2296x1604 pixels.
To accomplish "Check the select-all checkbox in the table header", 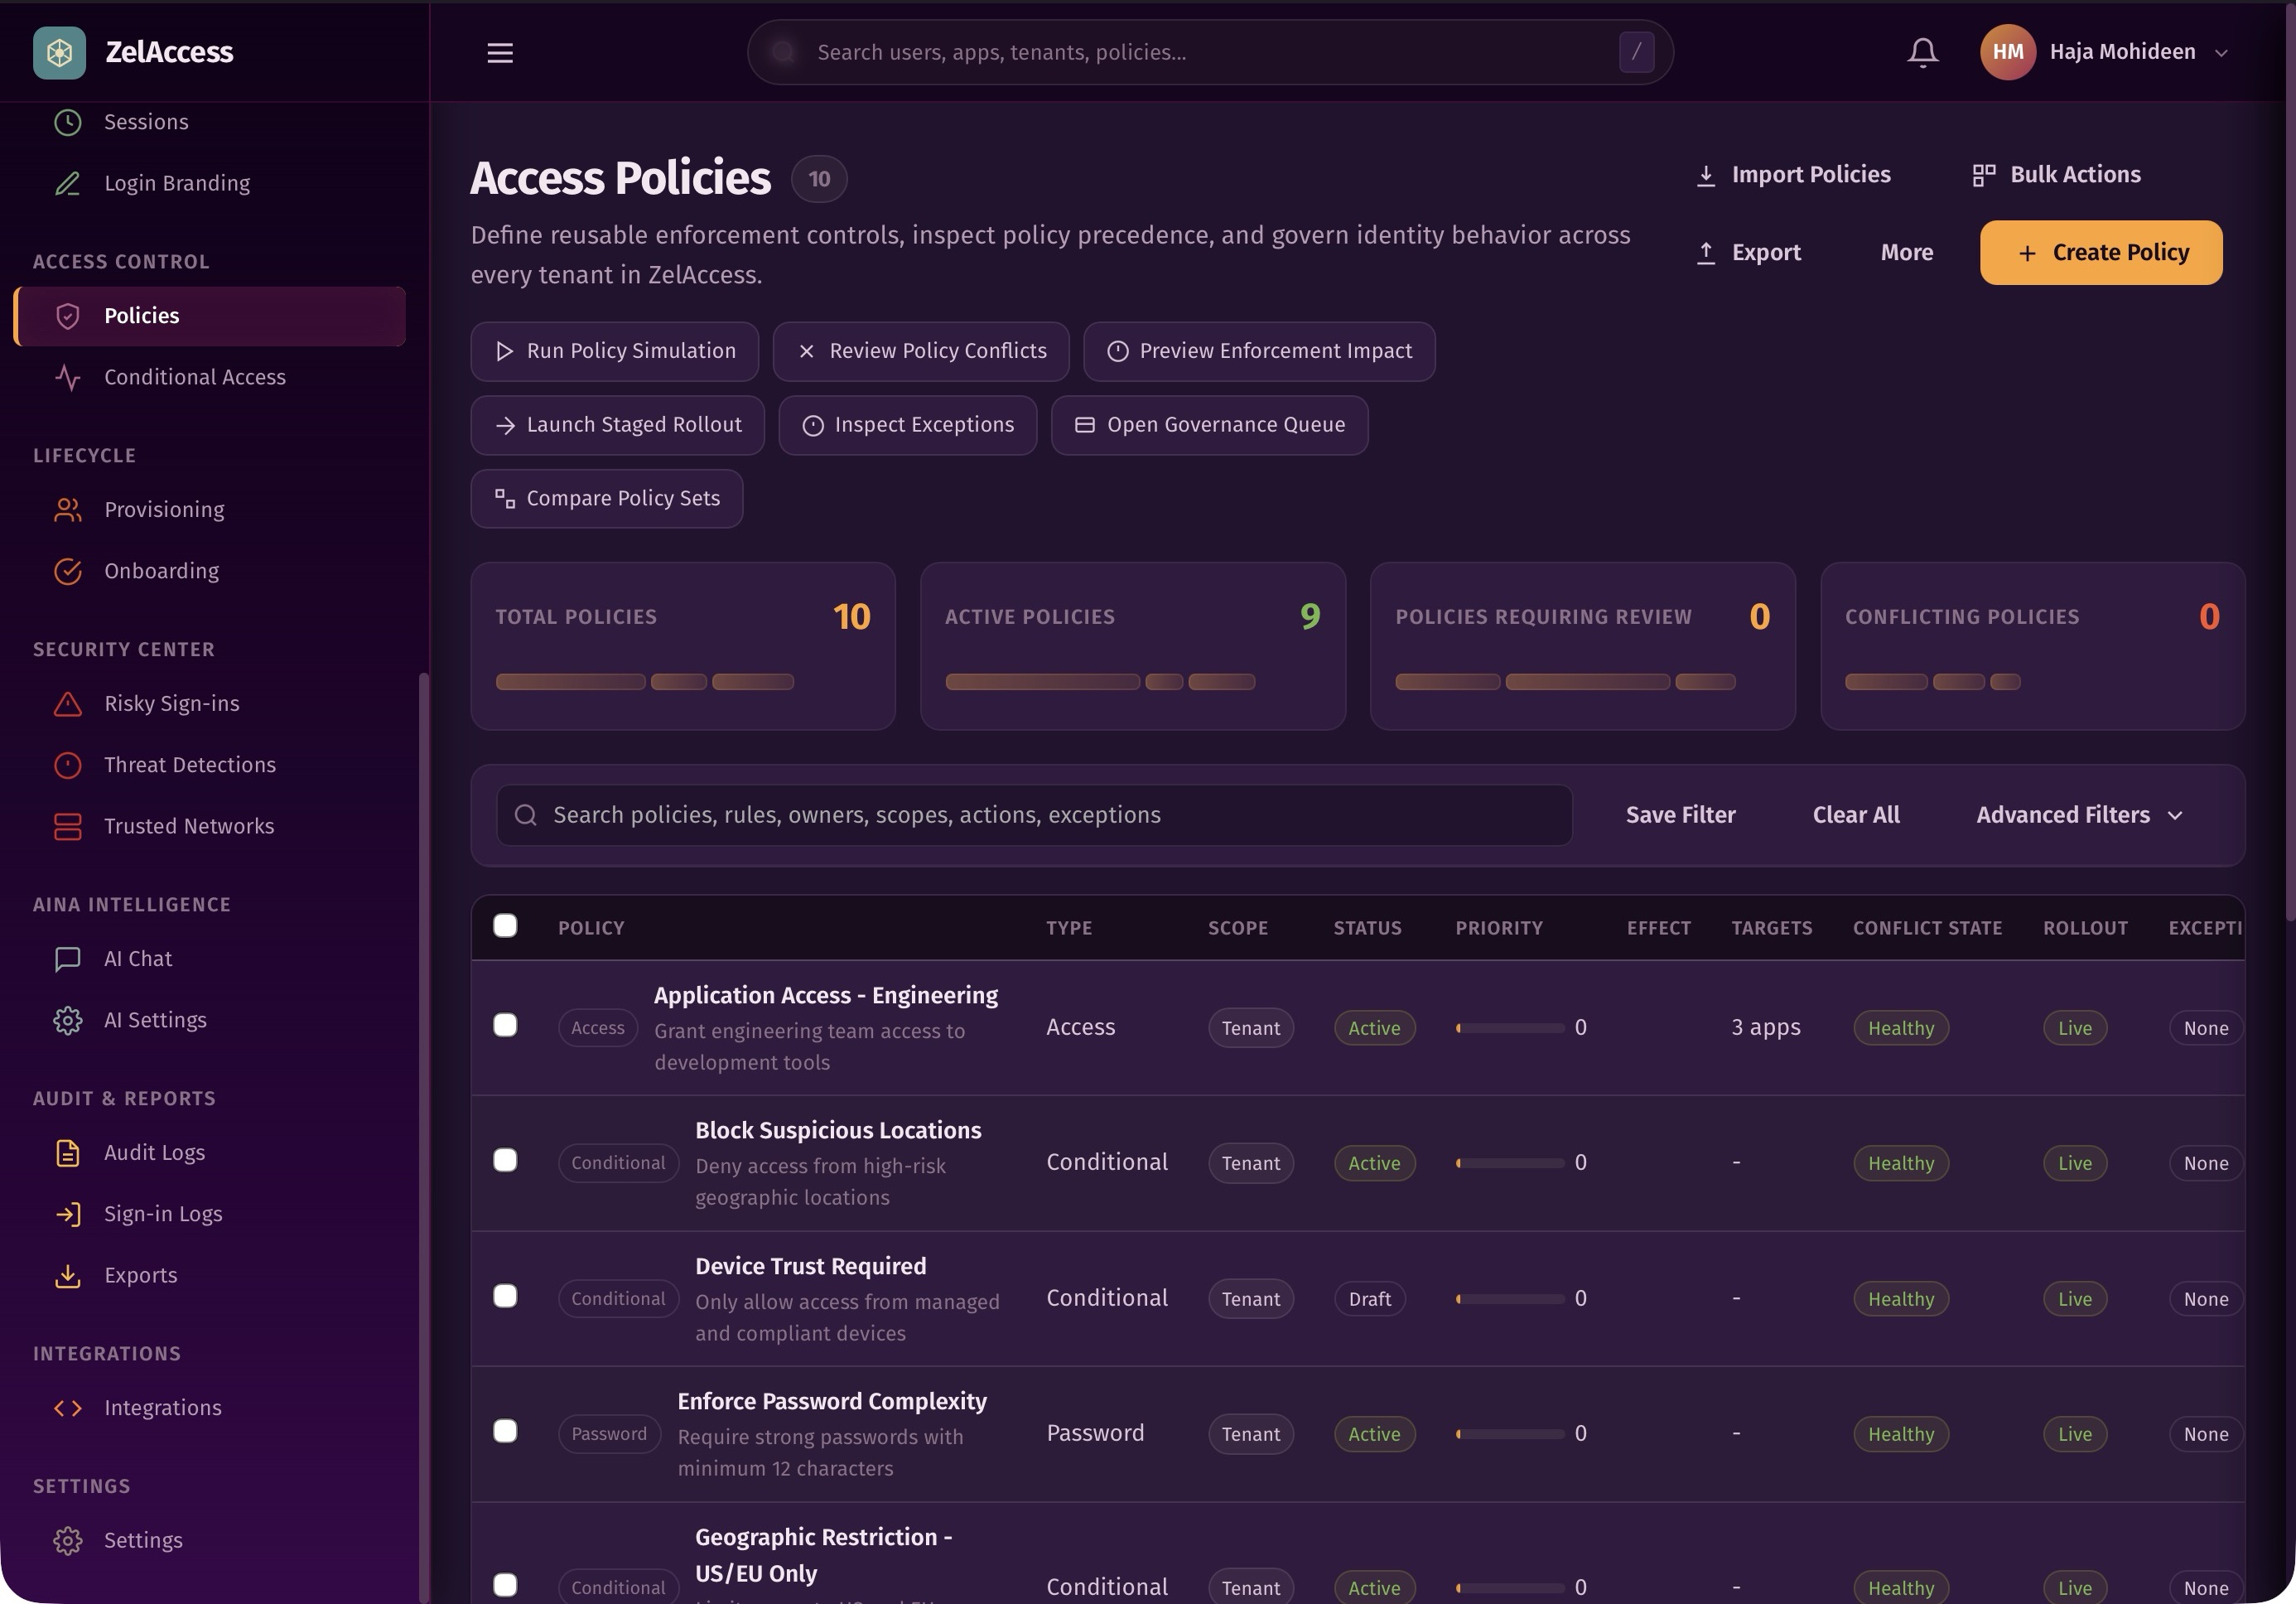I will tap(505, 926).
